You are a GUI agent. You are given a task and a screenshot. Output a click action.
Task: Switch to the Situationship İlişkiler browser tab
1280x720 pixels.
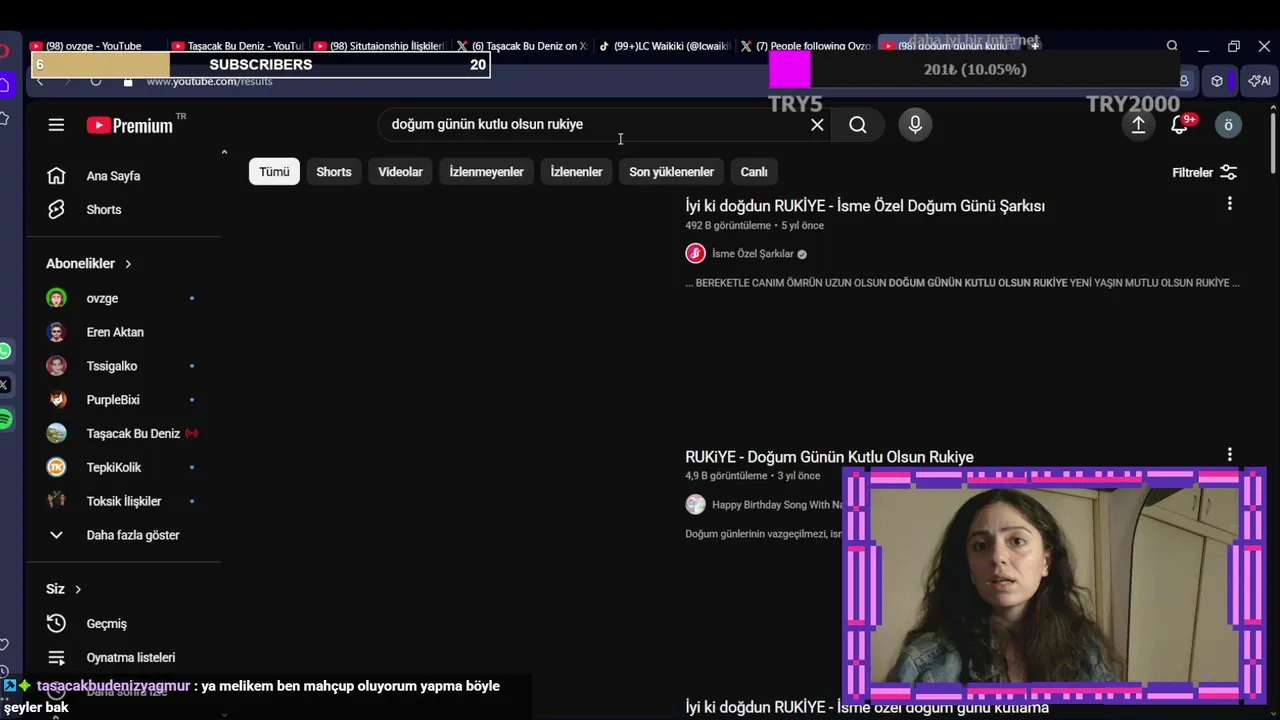[x=380, y=46]
